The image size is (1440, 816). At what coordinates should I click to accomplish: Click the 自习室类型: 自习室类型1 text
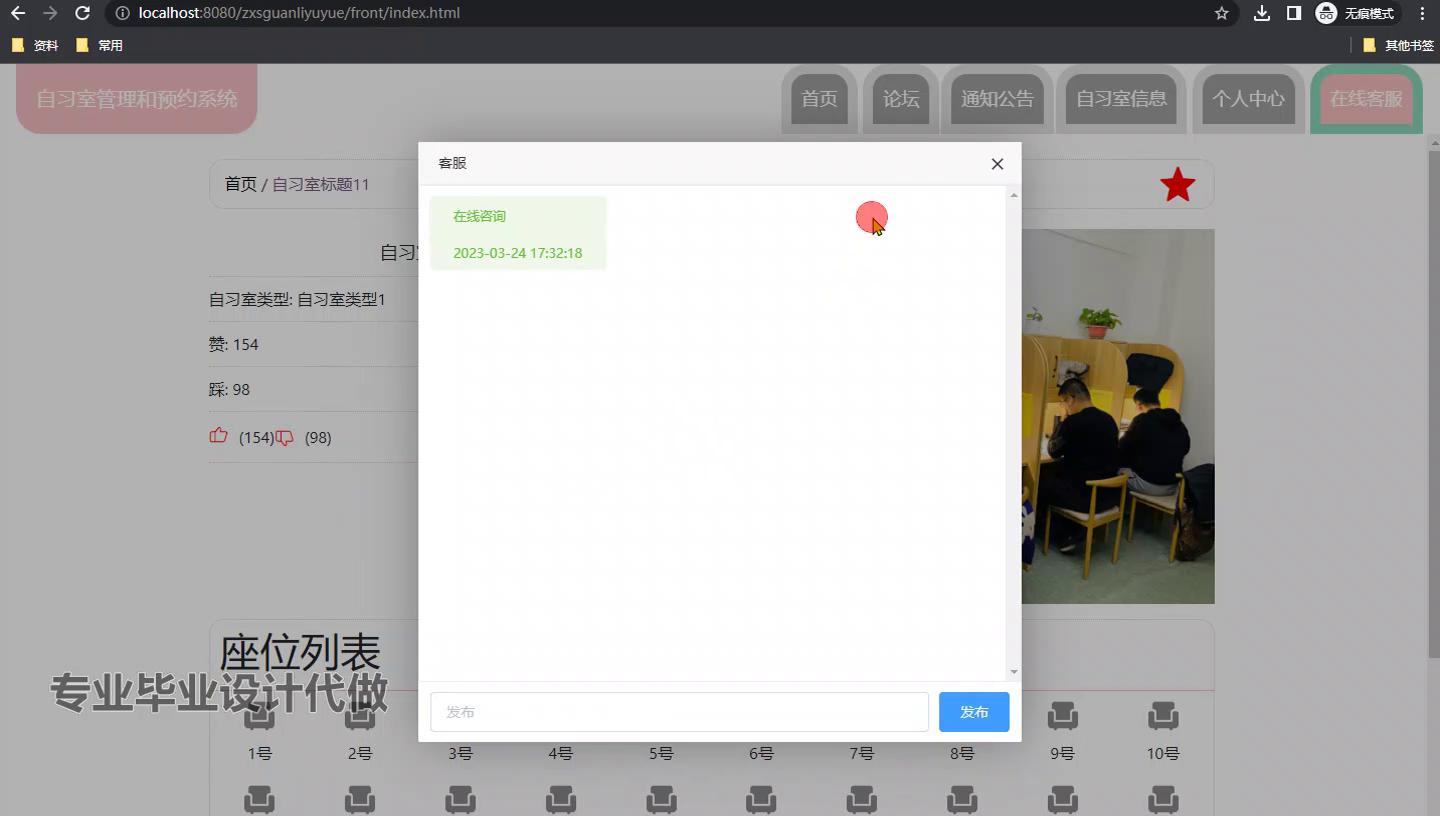click(x=297, y=299)
